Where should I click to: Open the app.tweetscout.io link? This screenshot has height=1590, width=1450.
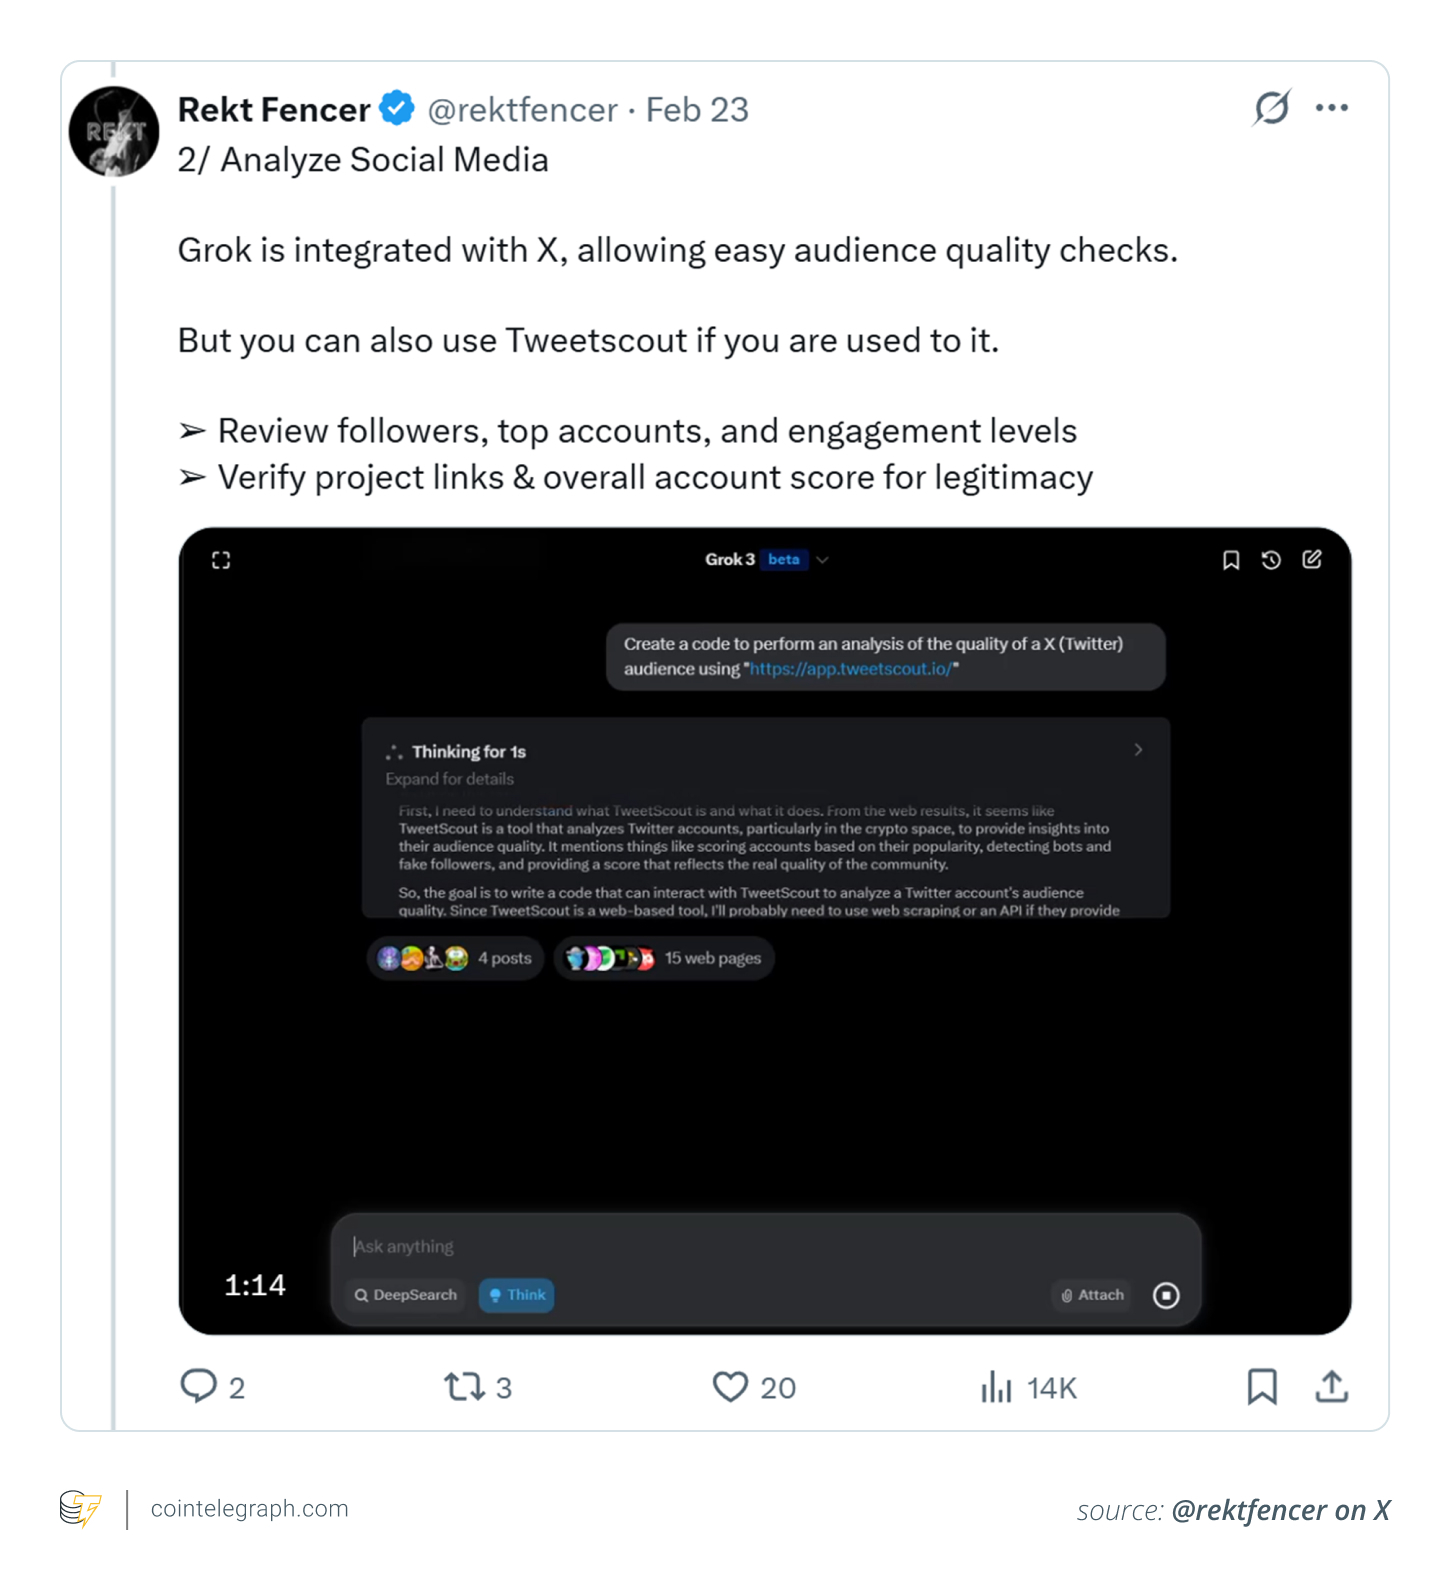click(850, 669)
